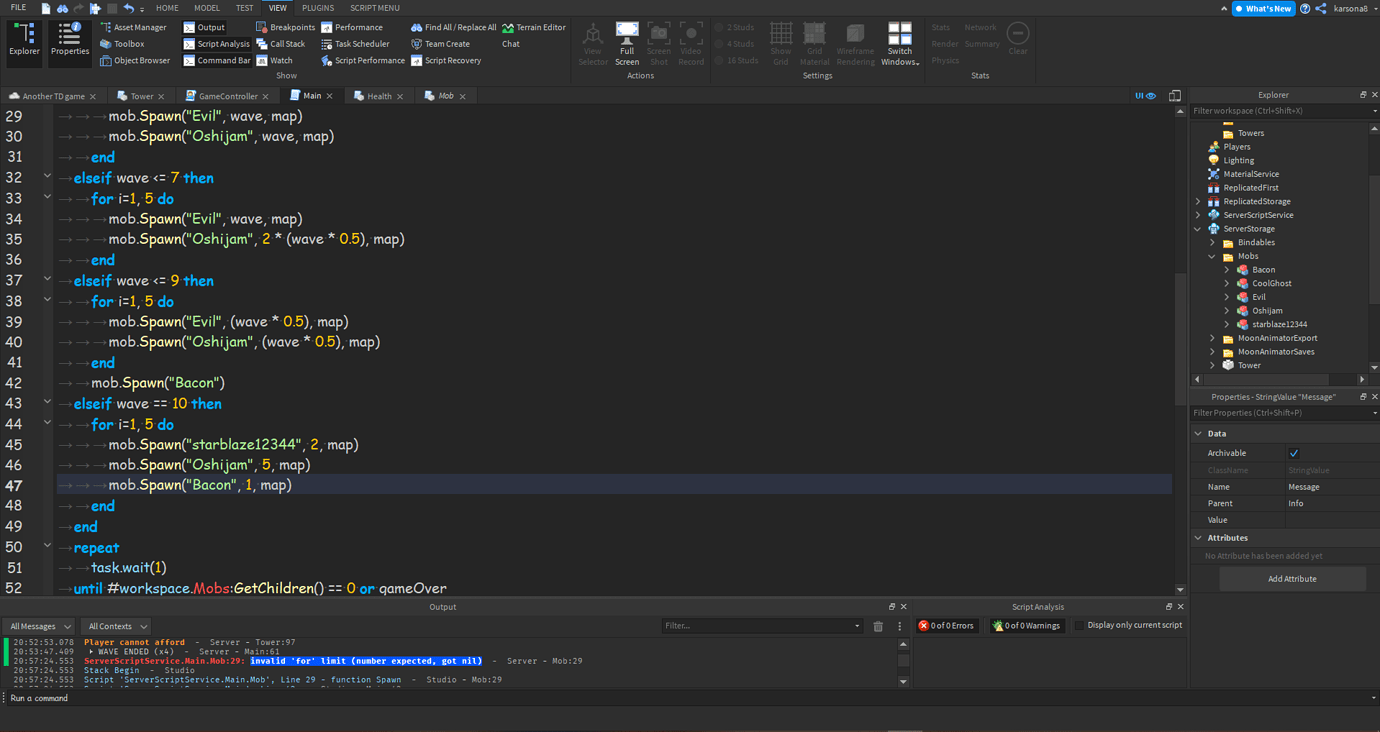The width and height of the screenshot is (1380, 732).
Task: Click 0 of 0 Errors filter
Action: click(946, 626)
